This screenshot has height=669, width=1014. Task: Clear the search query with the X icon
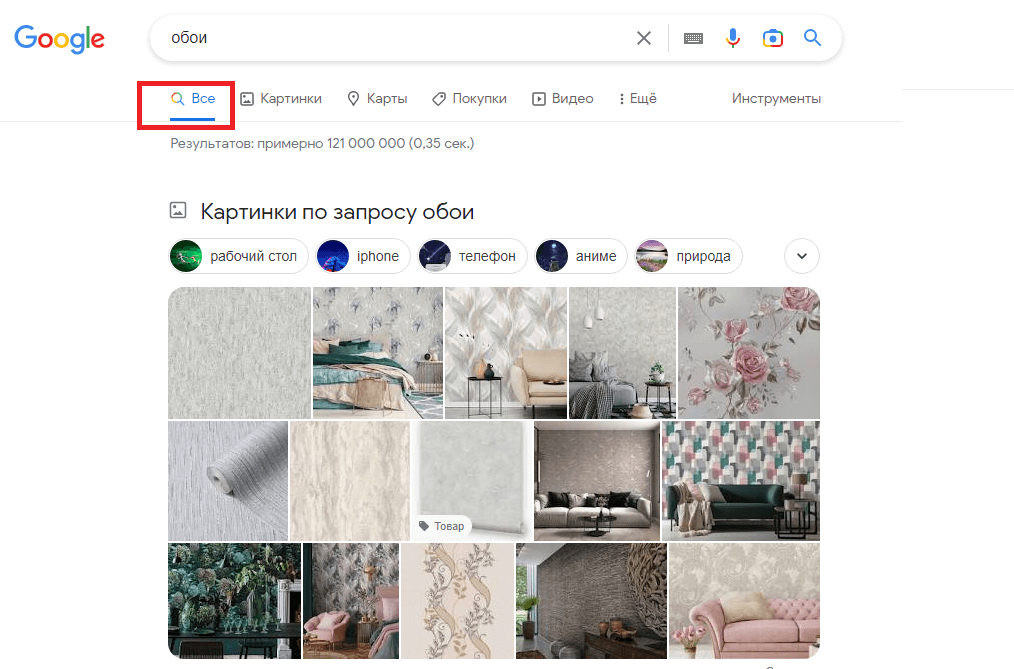pyautogui.click(x=643, y=38)
